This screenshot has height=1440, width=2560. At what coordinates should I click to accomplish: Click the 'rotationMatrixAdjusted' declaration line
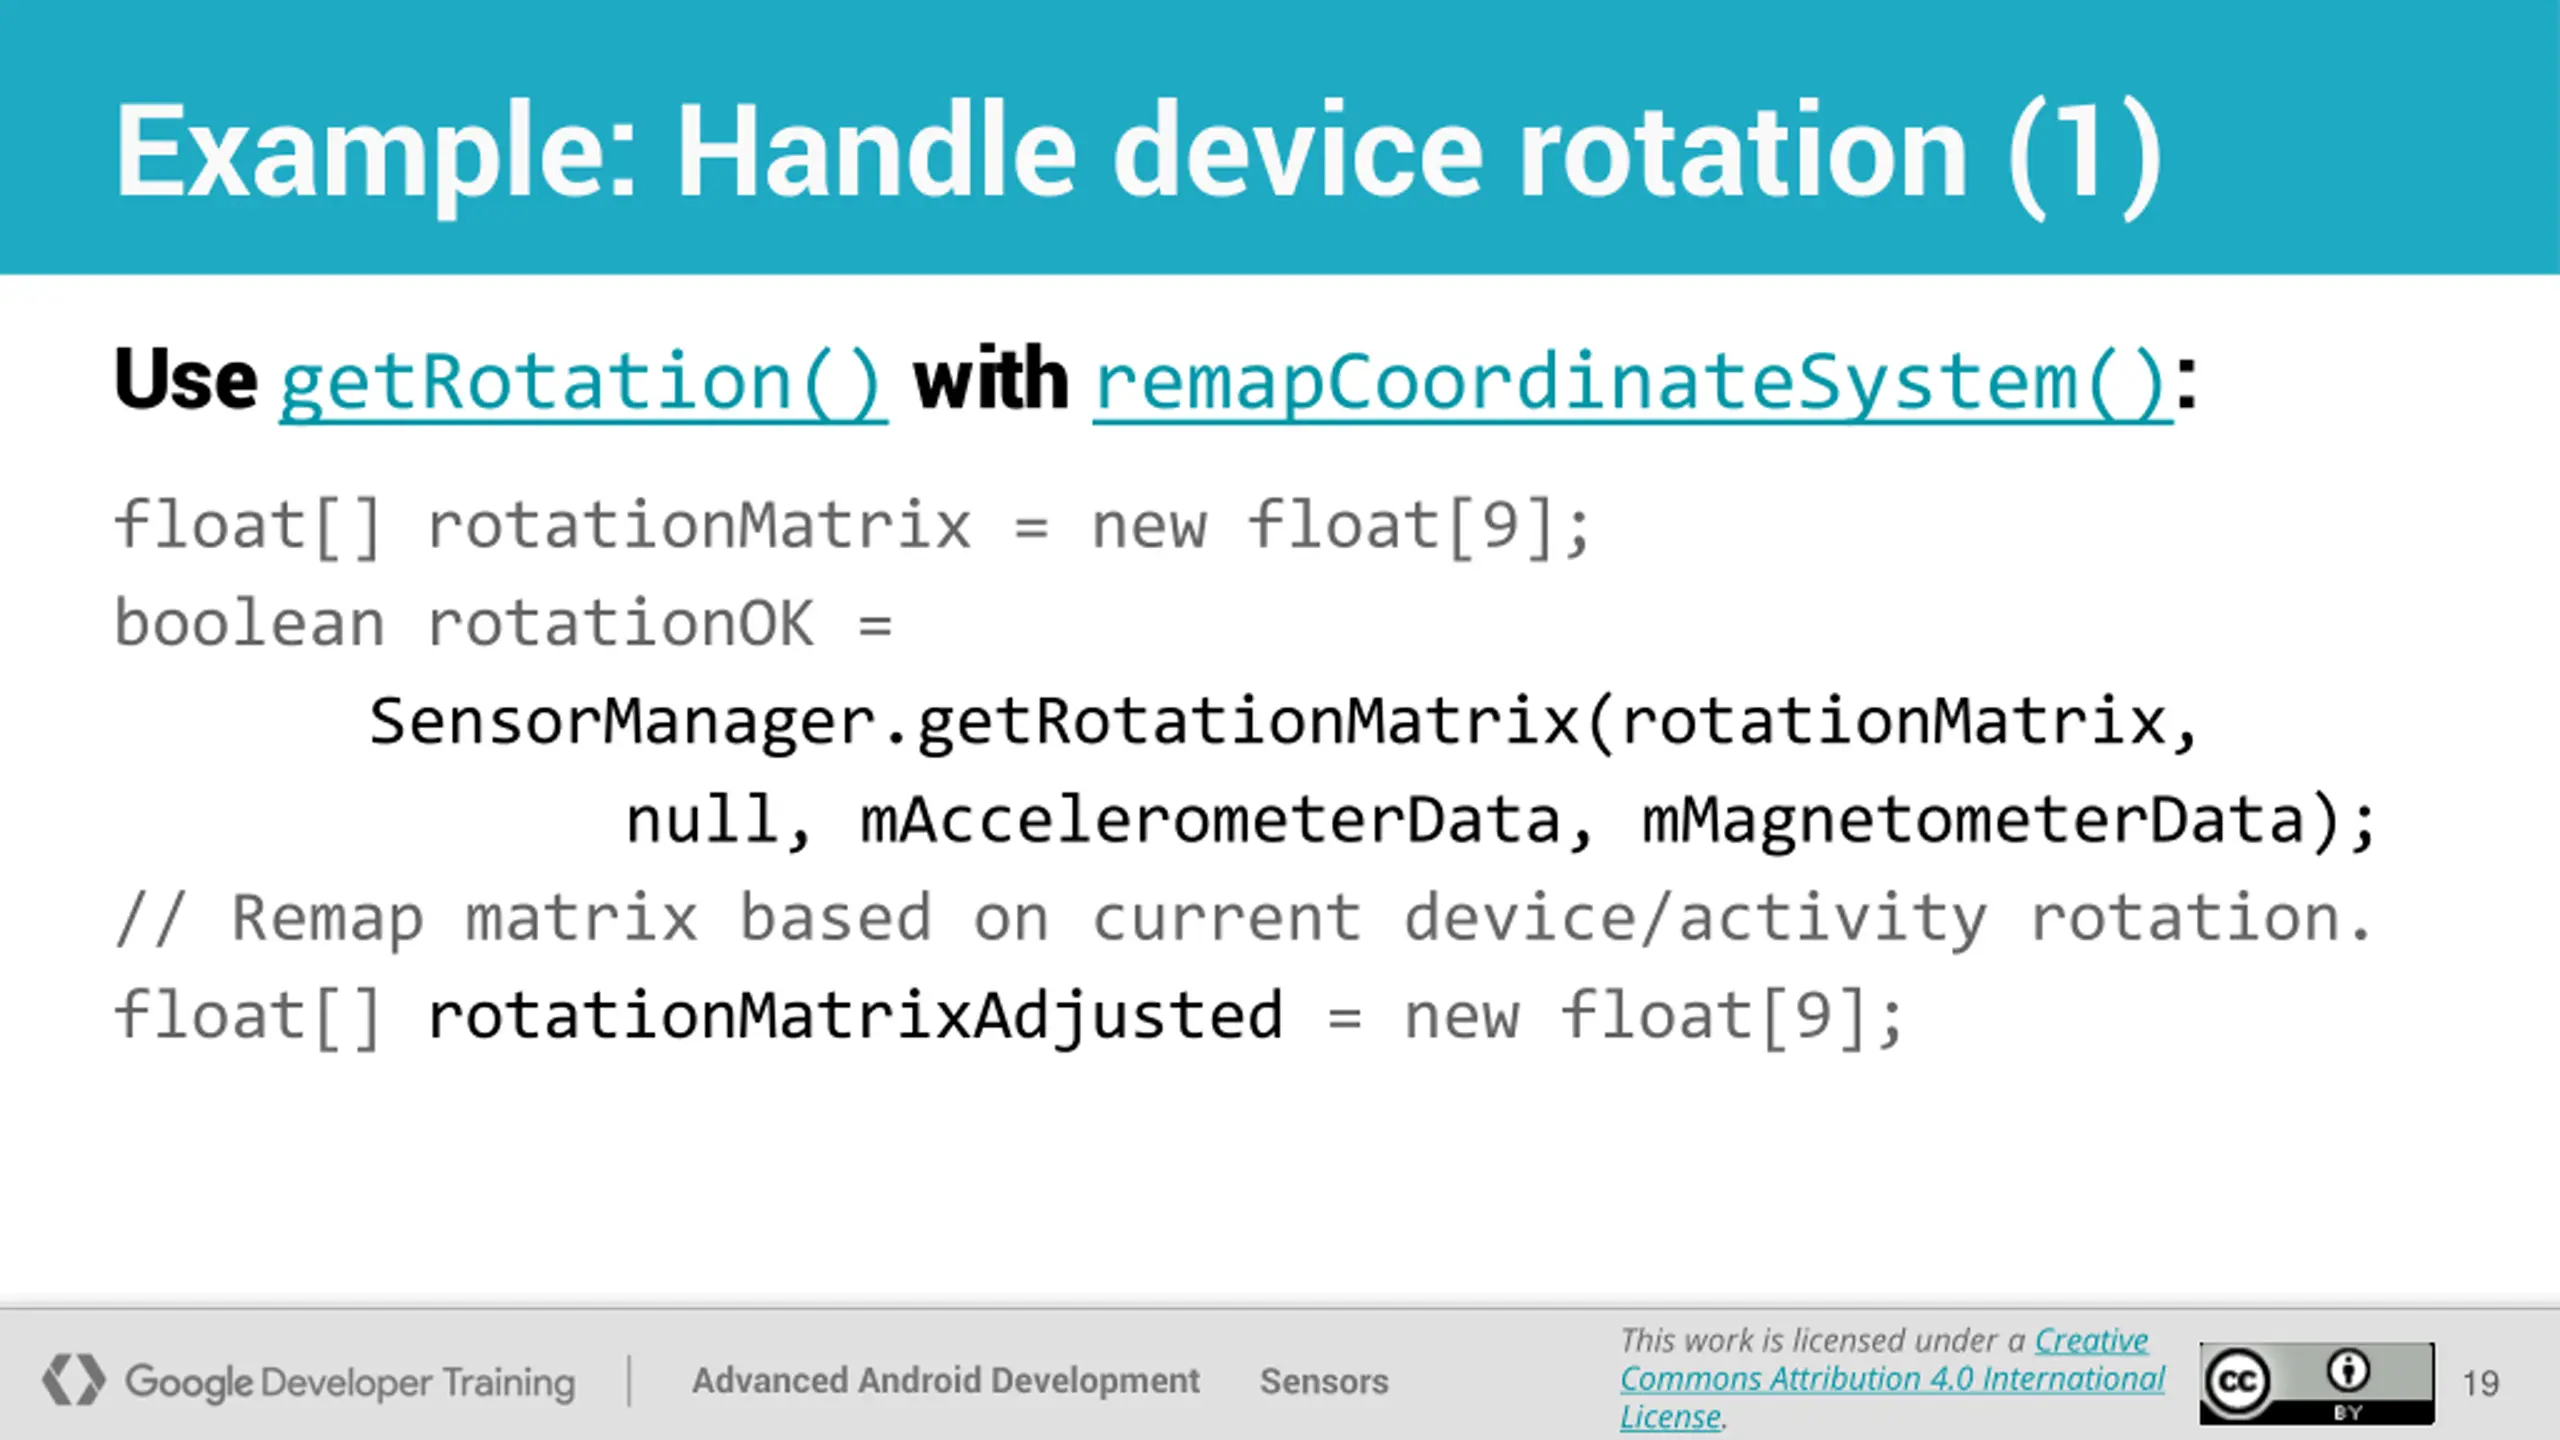point(1008,1017)
